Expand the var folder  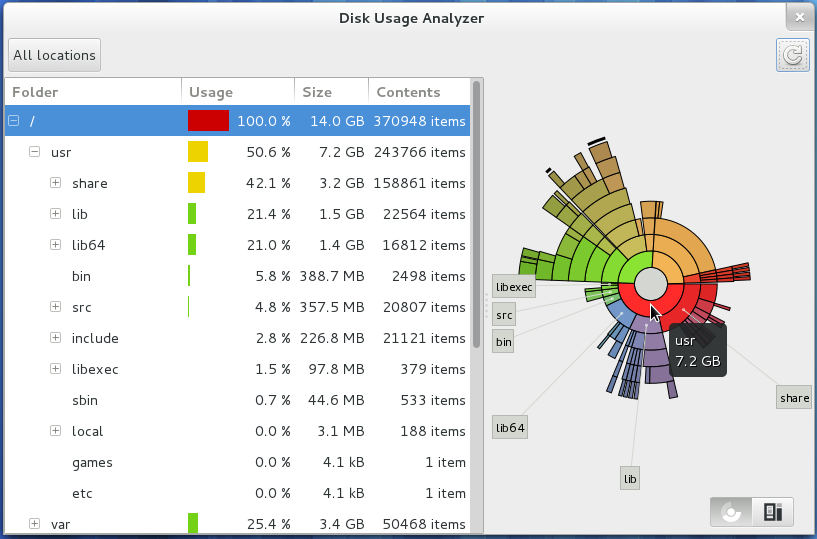coord(34,523)
